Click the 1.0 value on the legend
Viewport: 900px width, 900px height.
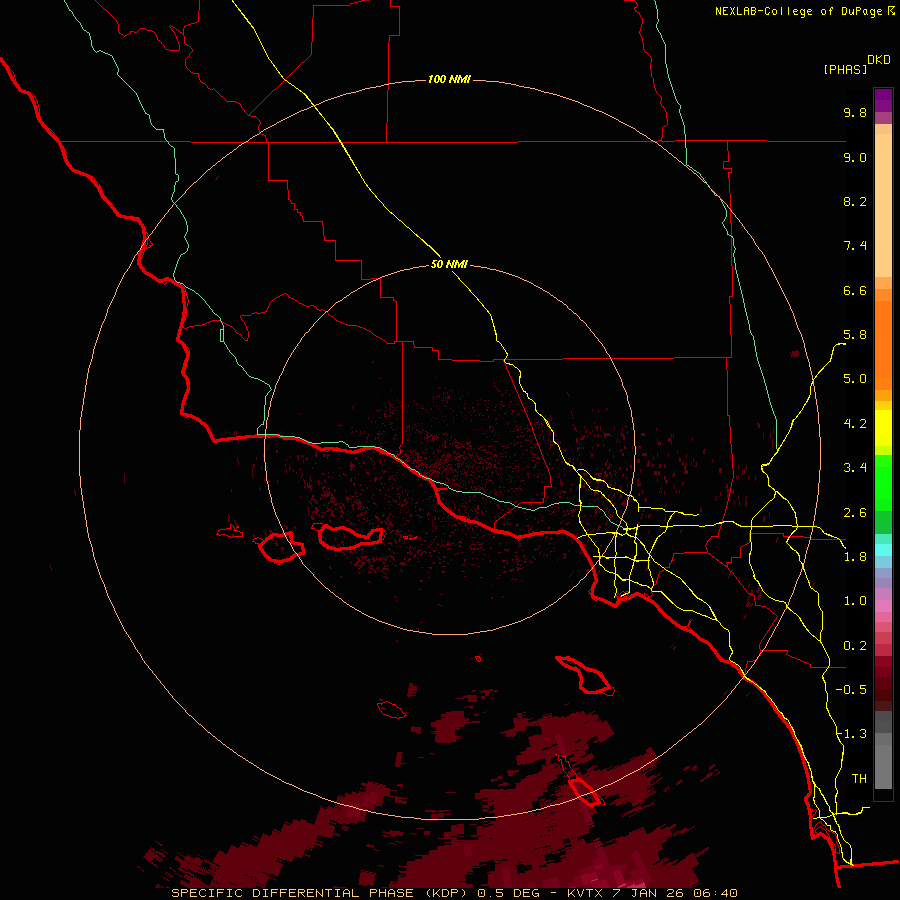point(855,601)
